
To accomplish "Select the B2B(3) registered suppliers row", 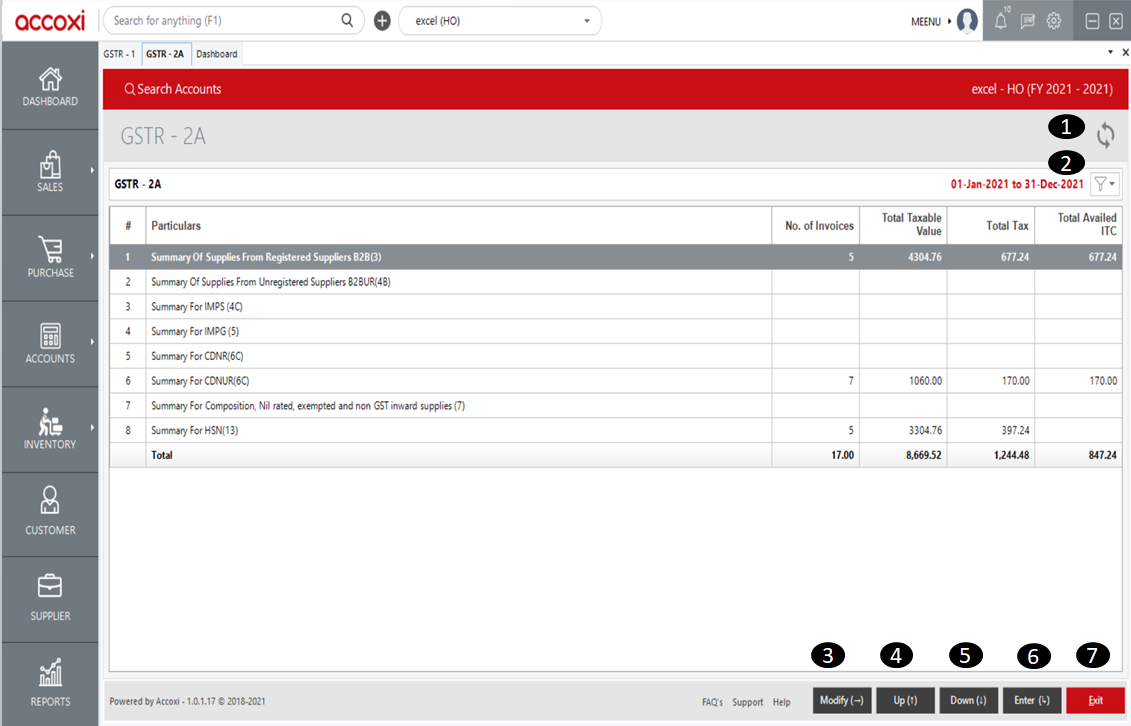I will [x=616, y=257].
